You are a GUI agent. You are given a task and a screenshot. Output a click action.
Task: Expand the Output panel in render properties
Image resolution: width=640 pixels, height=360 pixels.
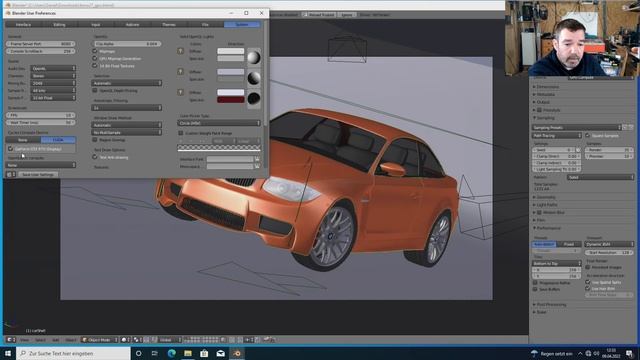tap(543, 102)
